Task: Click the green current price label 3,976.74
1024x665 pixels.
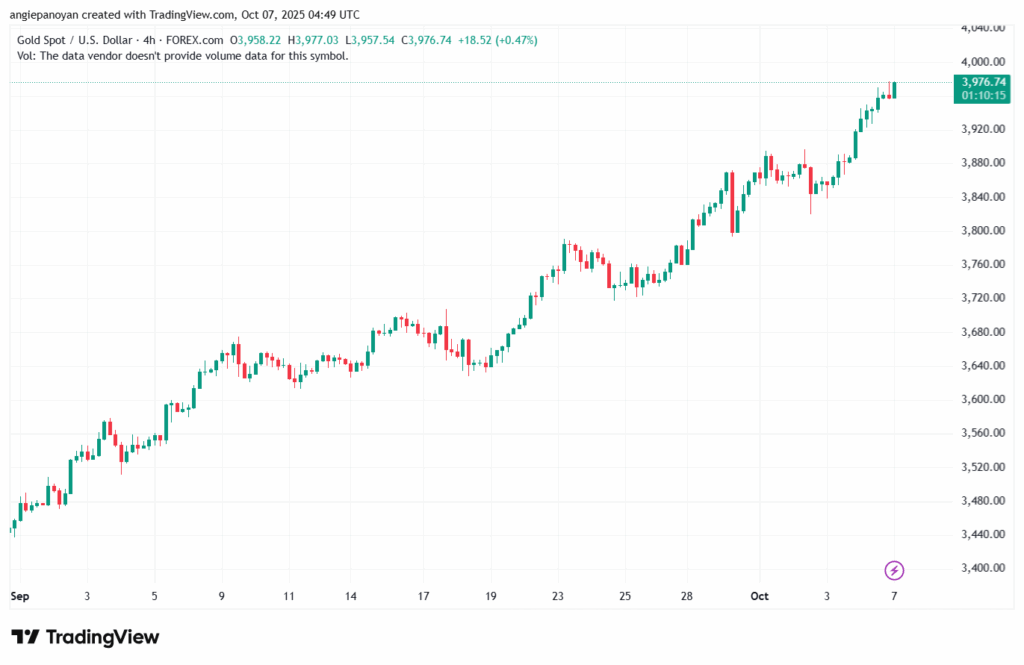Action: [981, 82]
